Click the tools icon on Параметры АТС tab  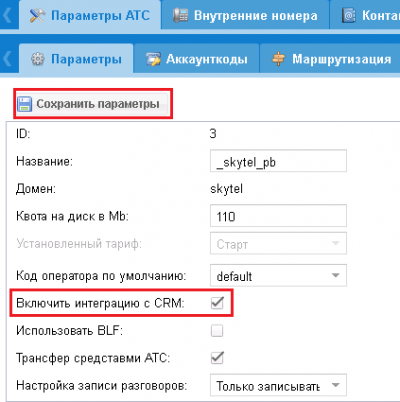point(37,16)
